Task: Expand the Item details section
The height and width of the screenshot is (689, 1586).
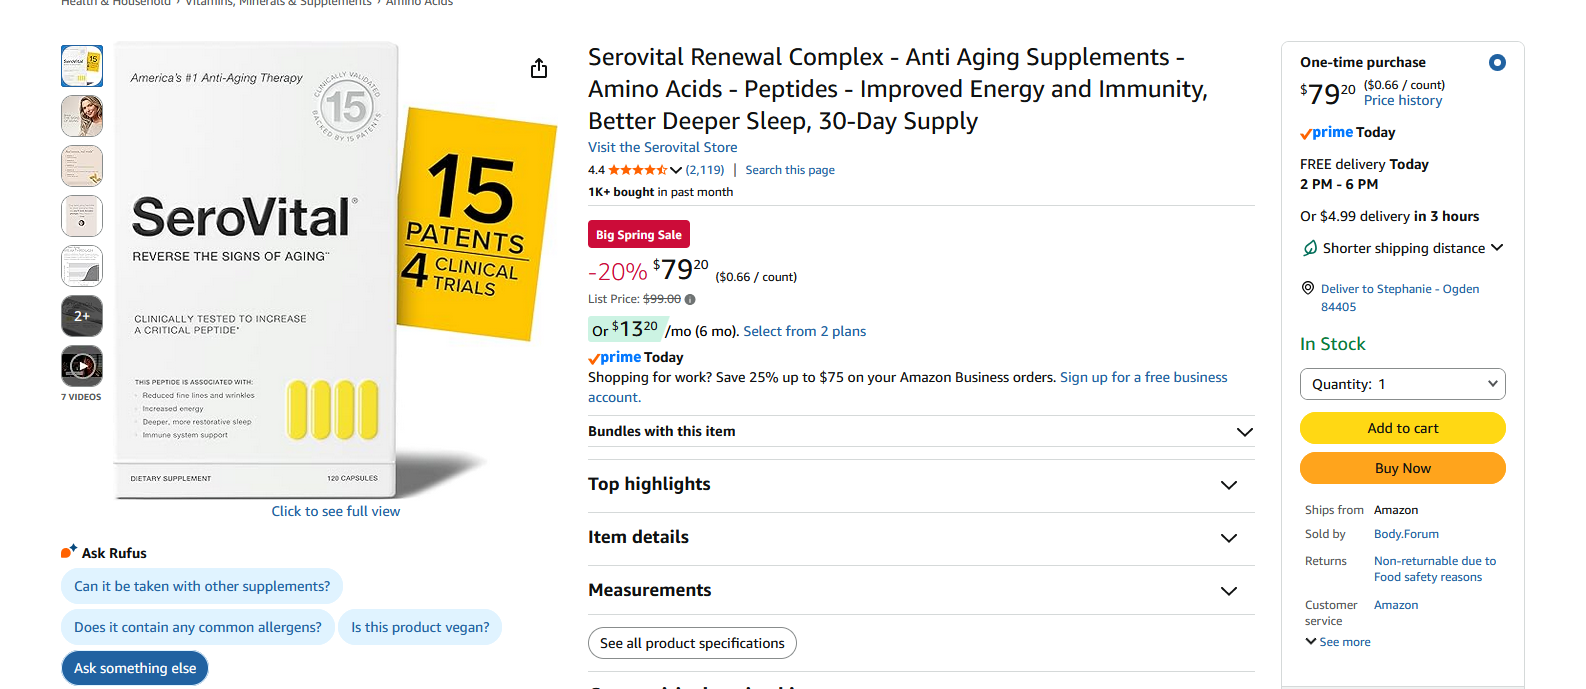Action: point(1229,538)
